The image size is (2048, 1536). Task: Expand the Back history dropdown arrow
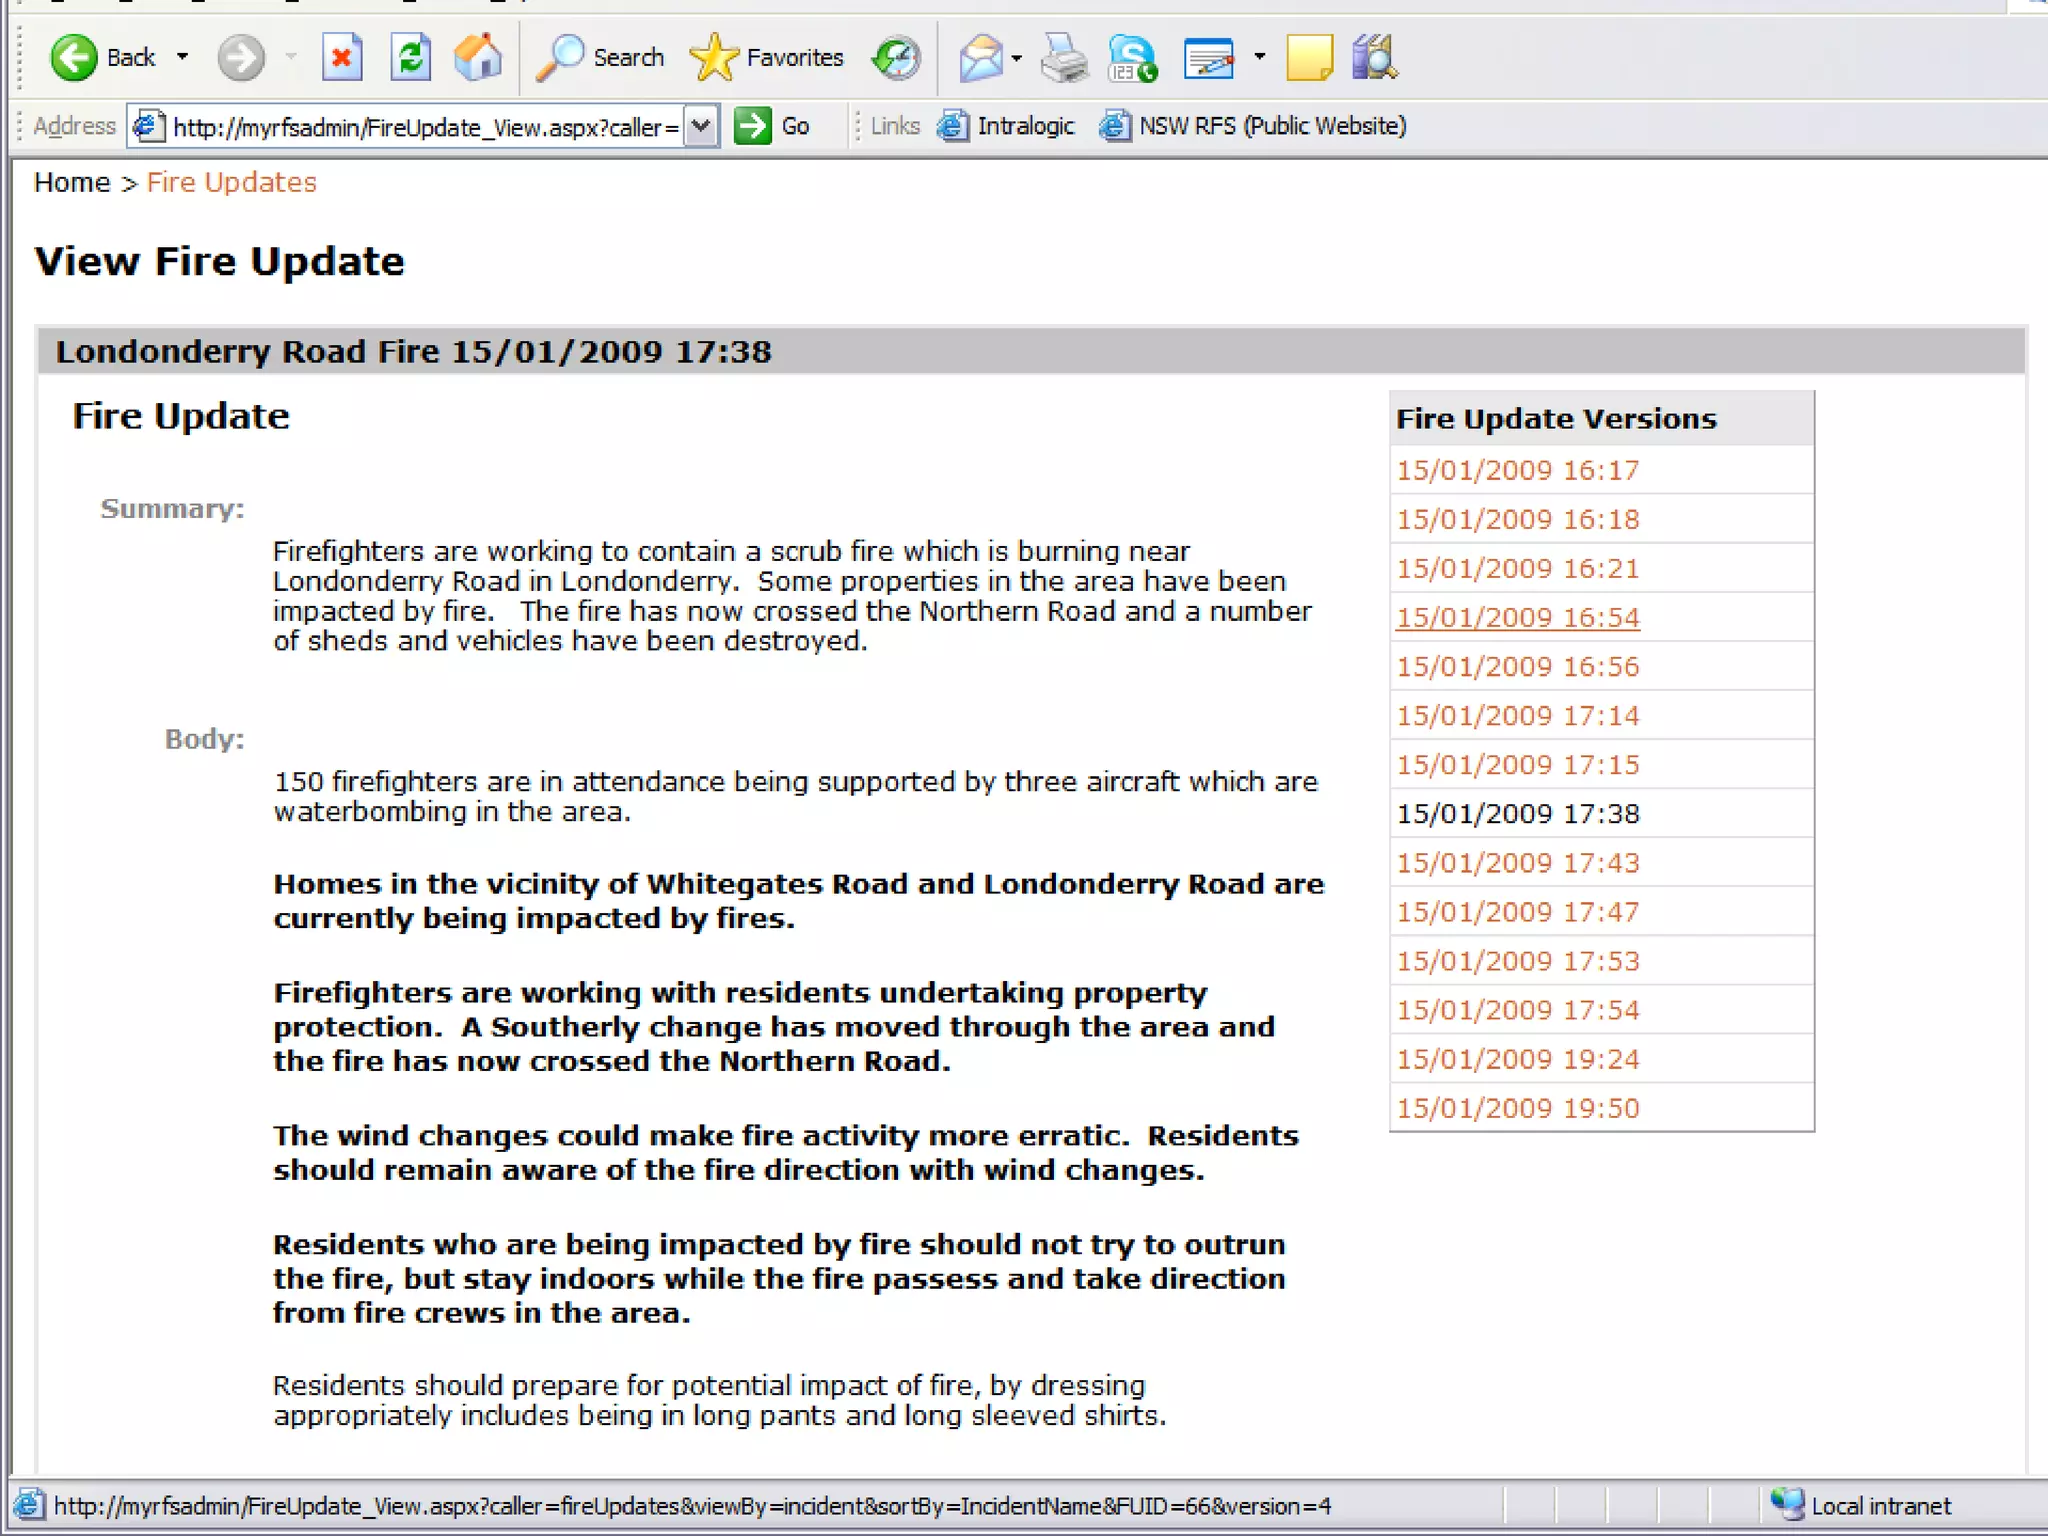pos(182,57)
